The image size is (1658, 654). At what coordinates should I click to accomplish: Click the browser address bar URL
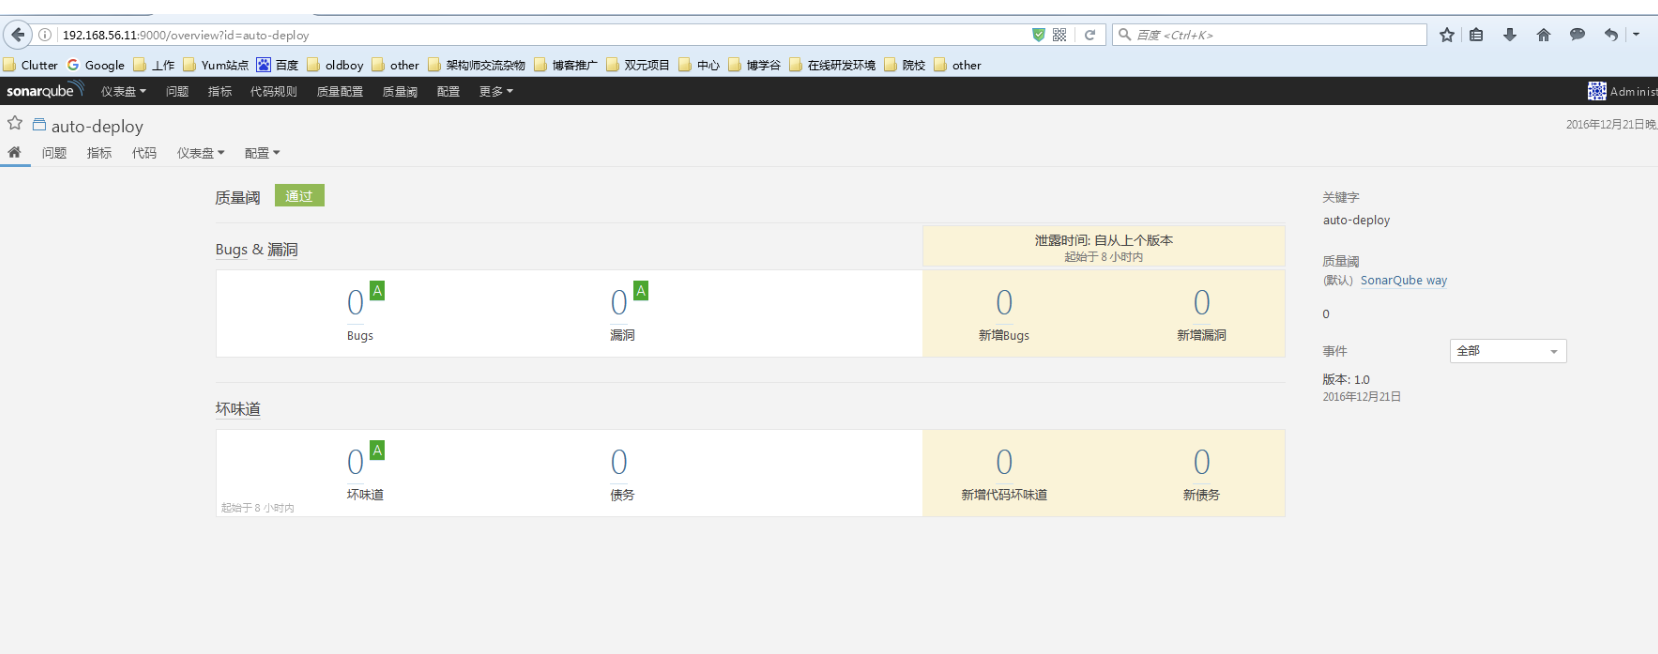point(186,35)
